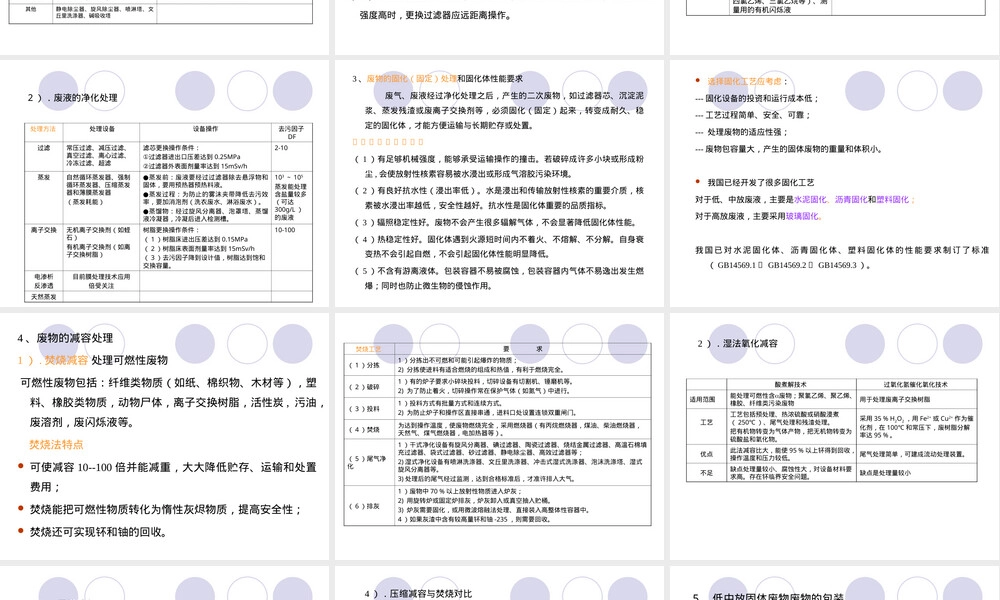Select the (4) 焚烧 row label
The height and width of the screenshot is (600, 1000).
pyautogui.click(x=364, y=429)
